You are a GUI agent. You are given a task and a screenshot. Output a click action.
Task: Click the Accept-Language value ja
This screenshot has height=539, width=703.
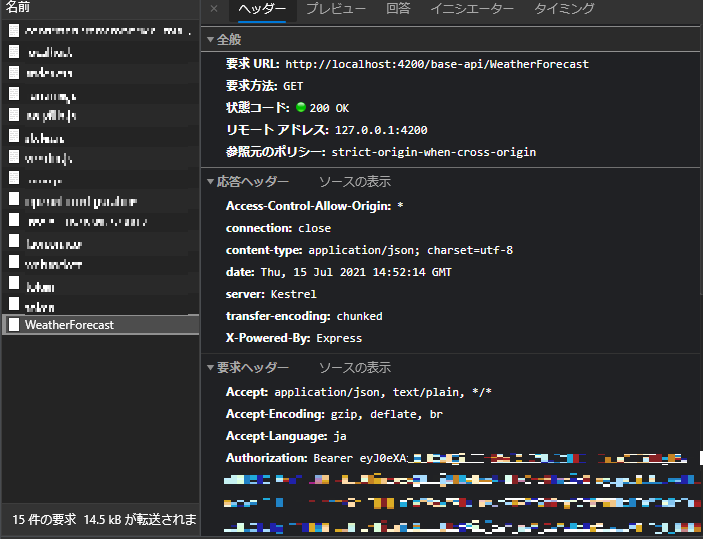click(340, 436)
